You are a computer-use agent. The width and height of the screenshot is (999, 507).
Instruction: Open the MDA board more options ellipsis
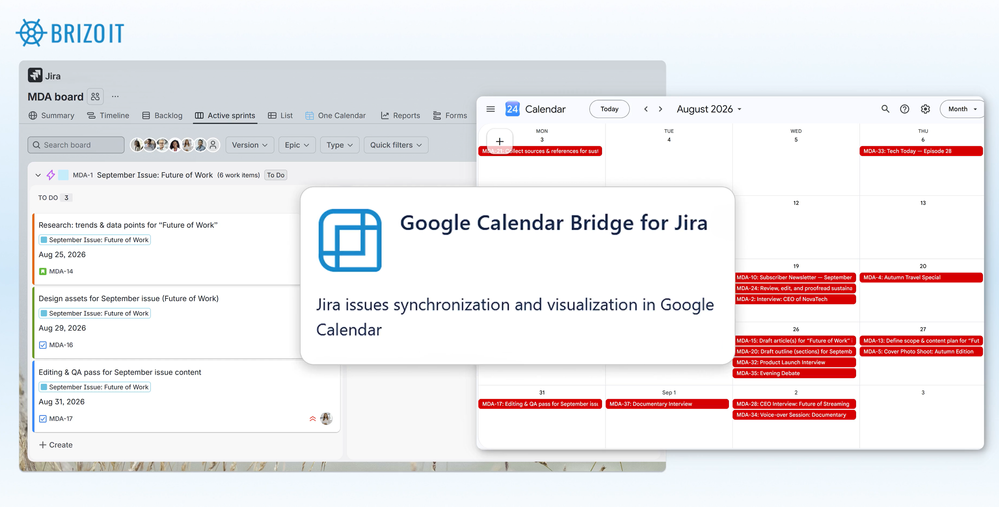pos(115,97)
